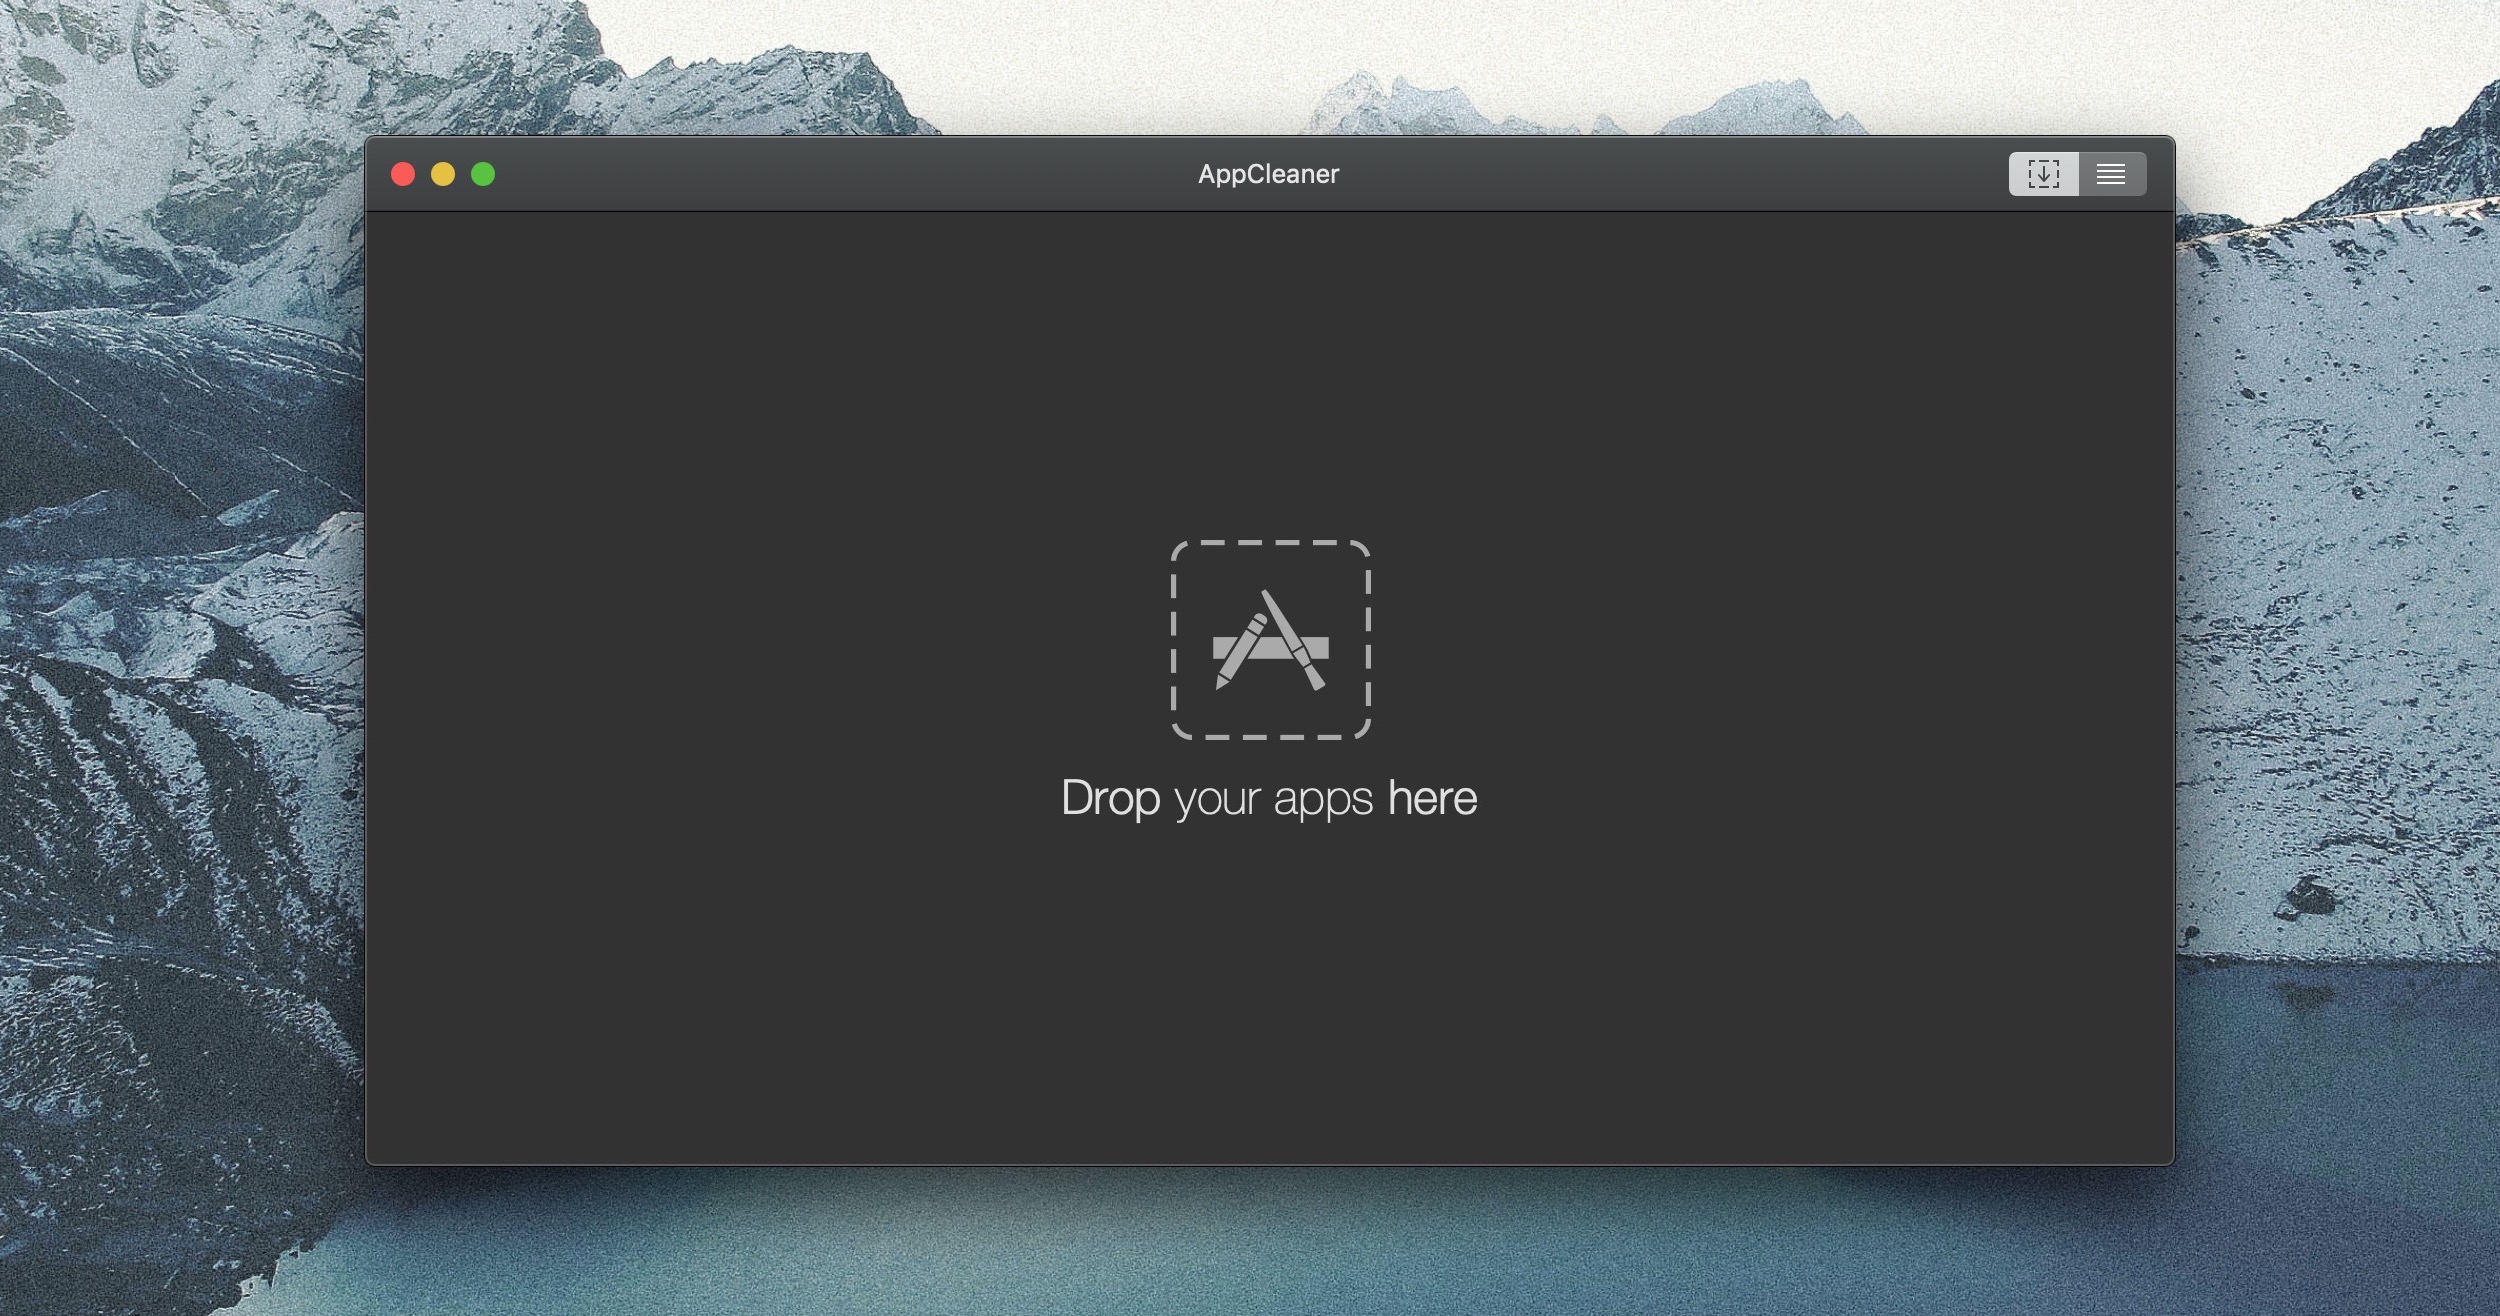
Task: Close the AppCleaner window with red button
Action: (403, 175)
